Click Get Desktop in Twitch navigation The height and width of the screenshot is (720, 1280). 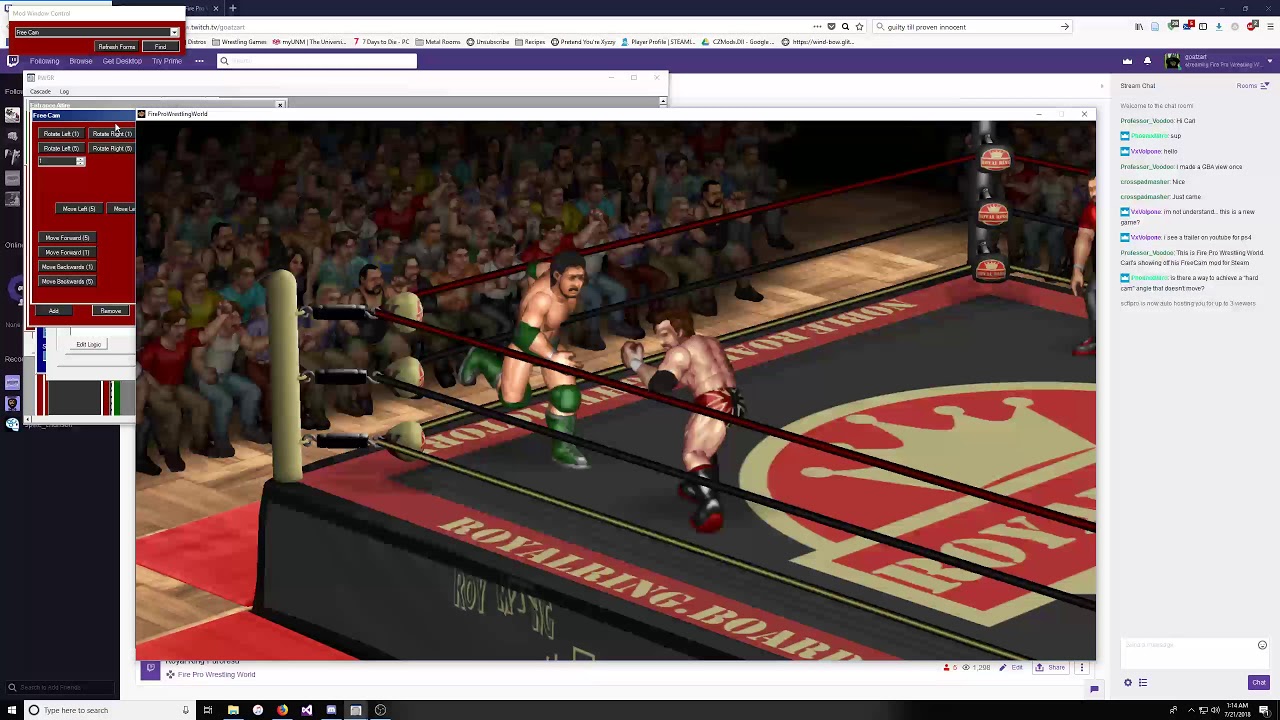pos(122,61)
